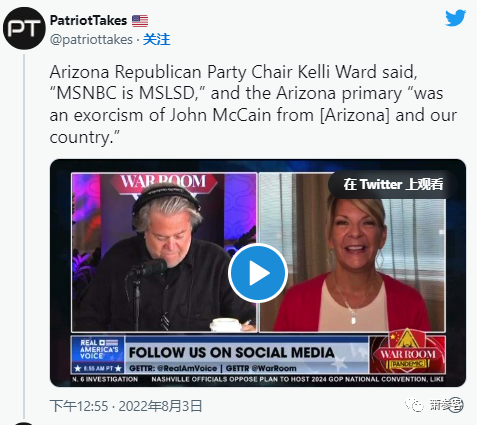Play the embedded War Room video
The width and height of the screenshot is (477, 425).
coord(258,273)
